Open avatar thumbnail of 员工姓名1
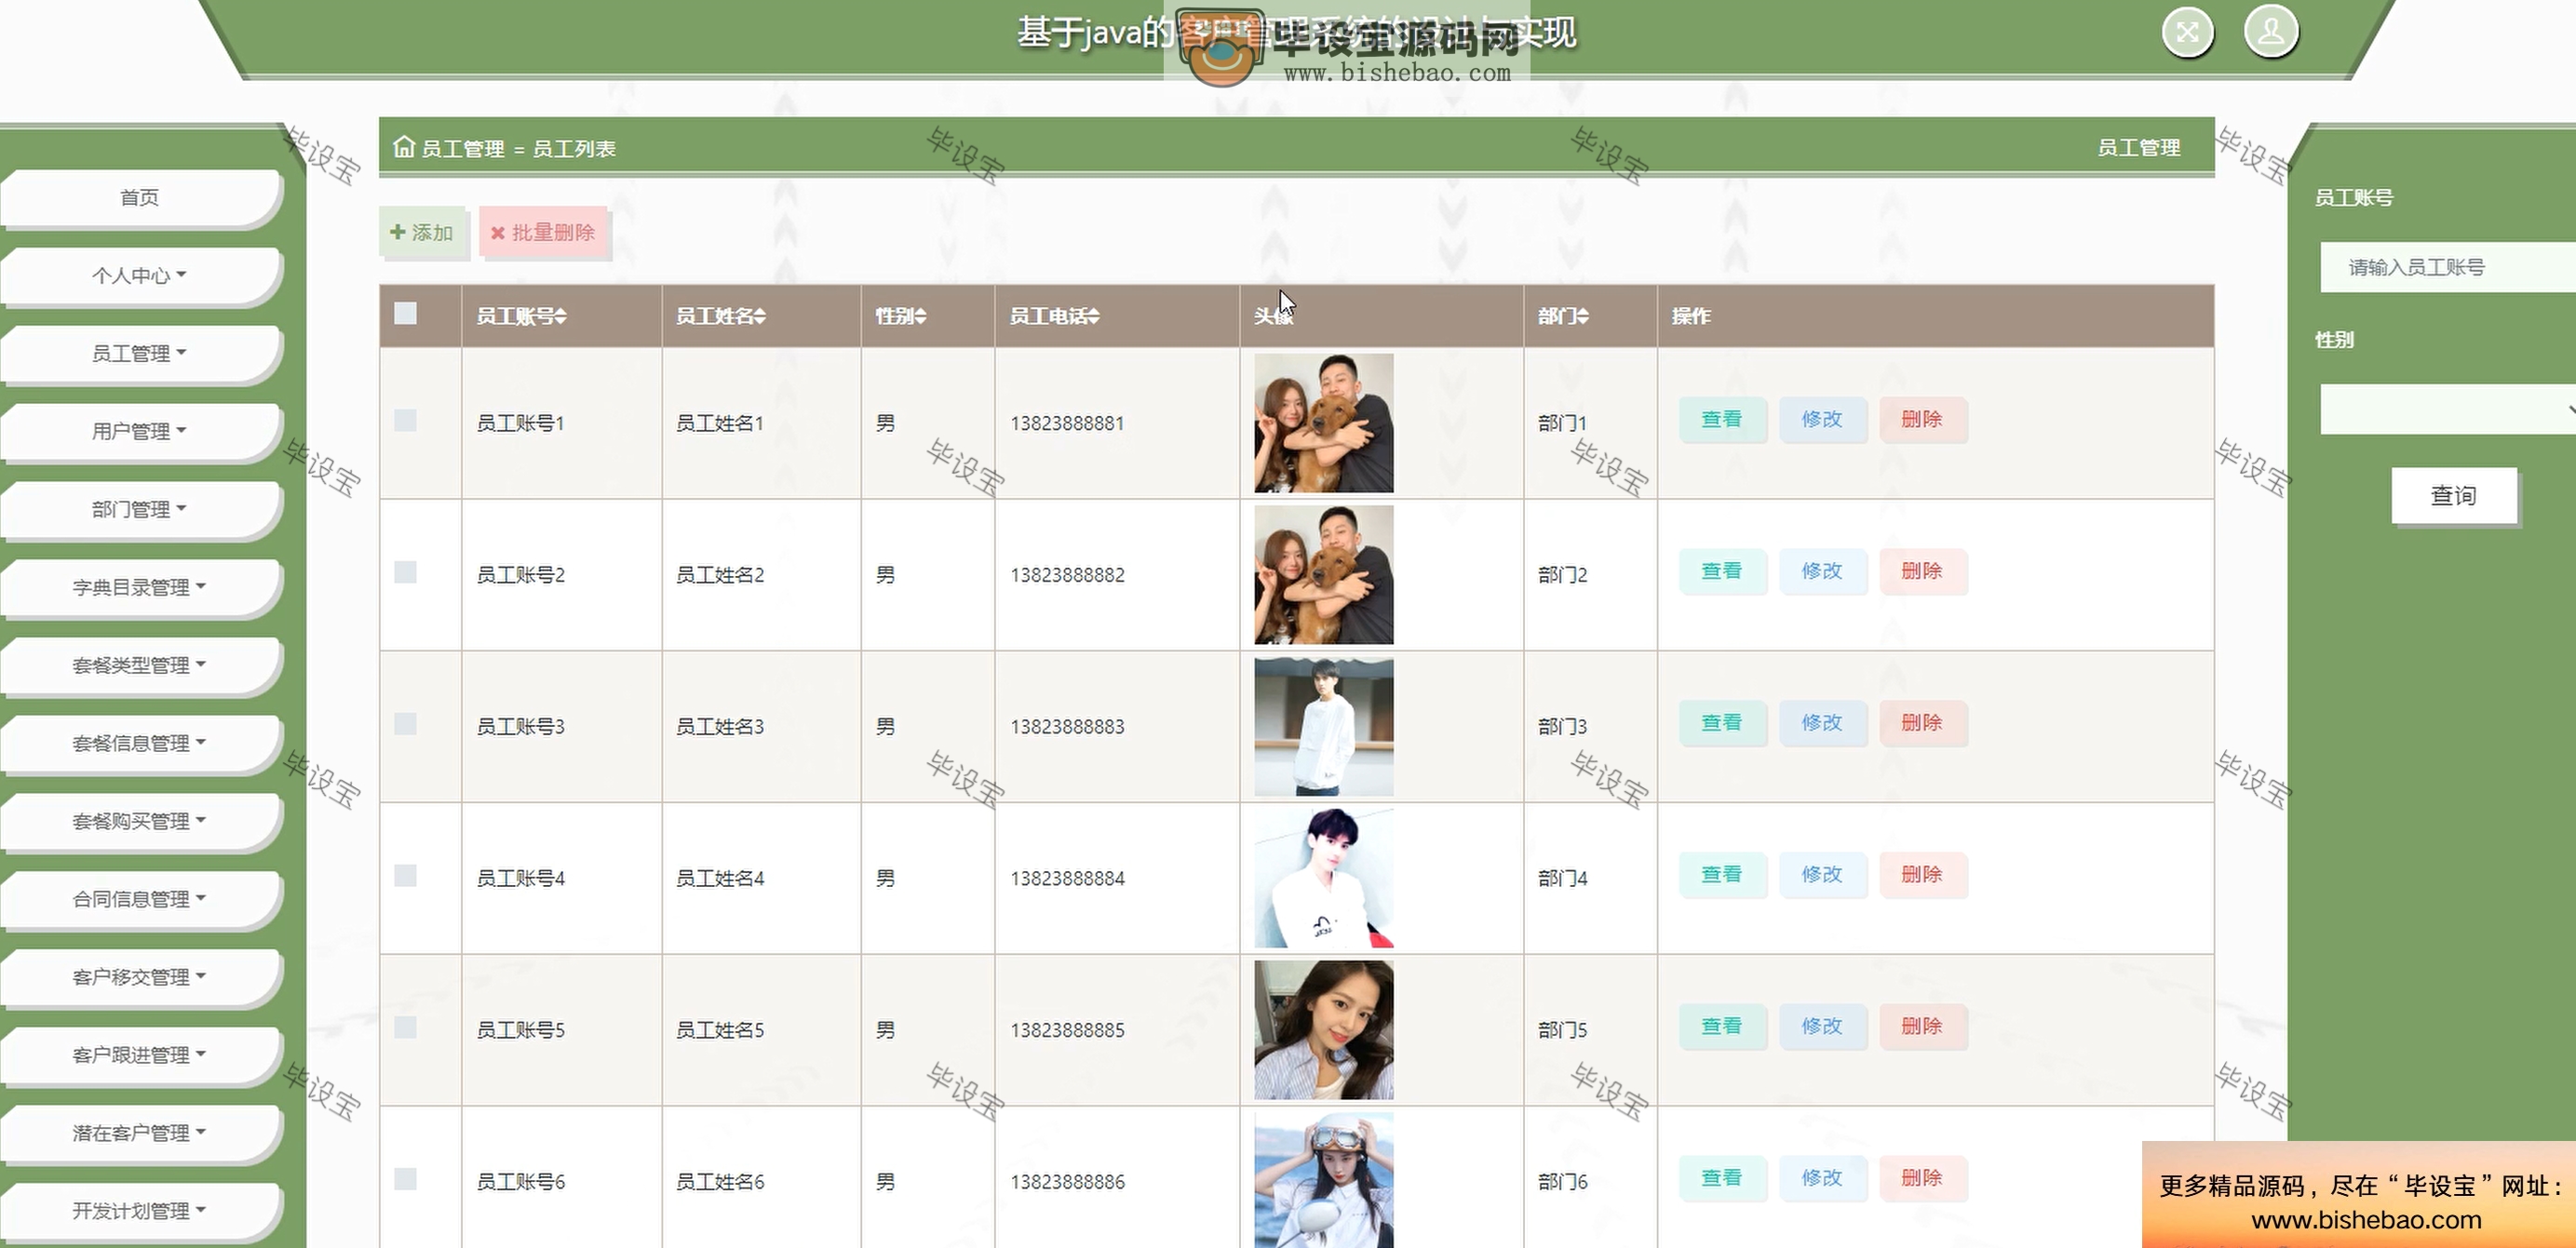Screen dimensions: 2576x1248 pos(1323,423)
